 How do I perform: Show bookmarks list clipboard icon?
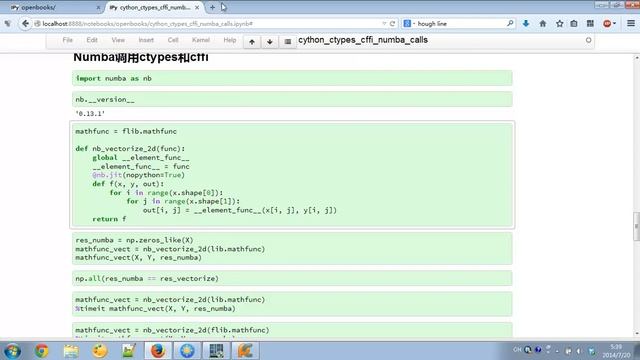(574, 24)
